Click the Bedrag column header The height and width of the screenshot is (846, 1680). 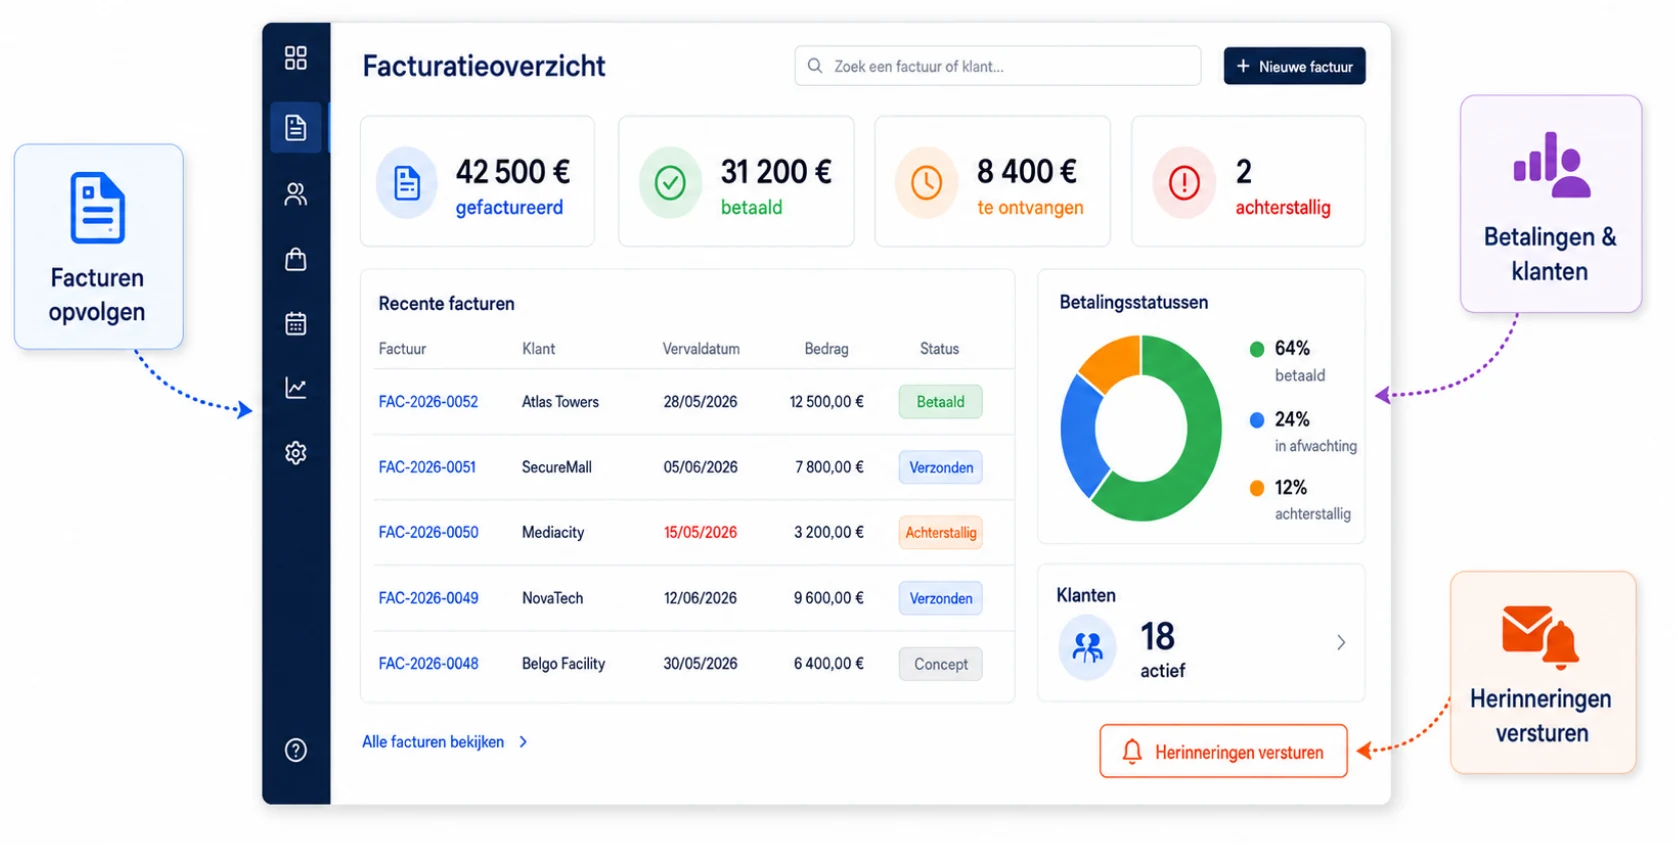coord(826,349)
